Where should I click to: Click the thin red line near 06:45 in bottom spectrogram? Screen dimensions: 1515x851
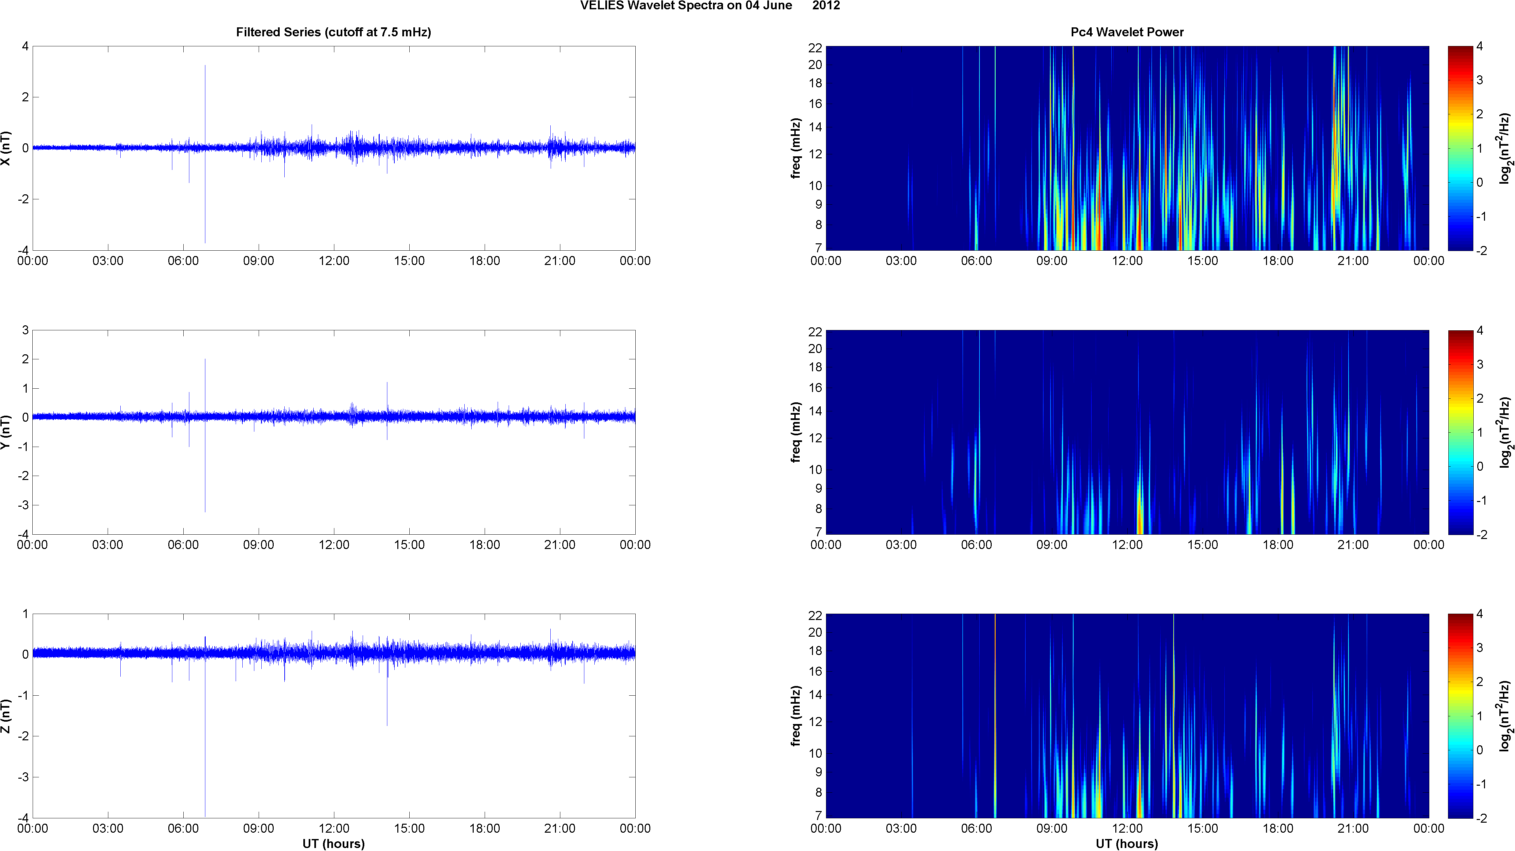click(x=995, y=716)
